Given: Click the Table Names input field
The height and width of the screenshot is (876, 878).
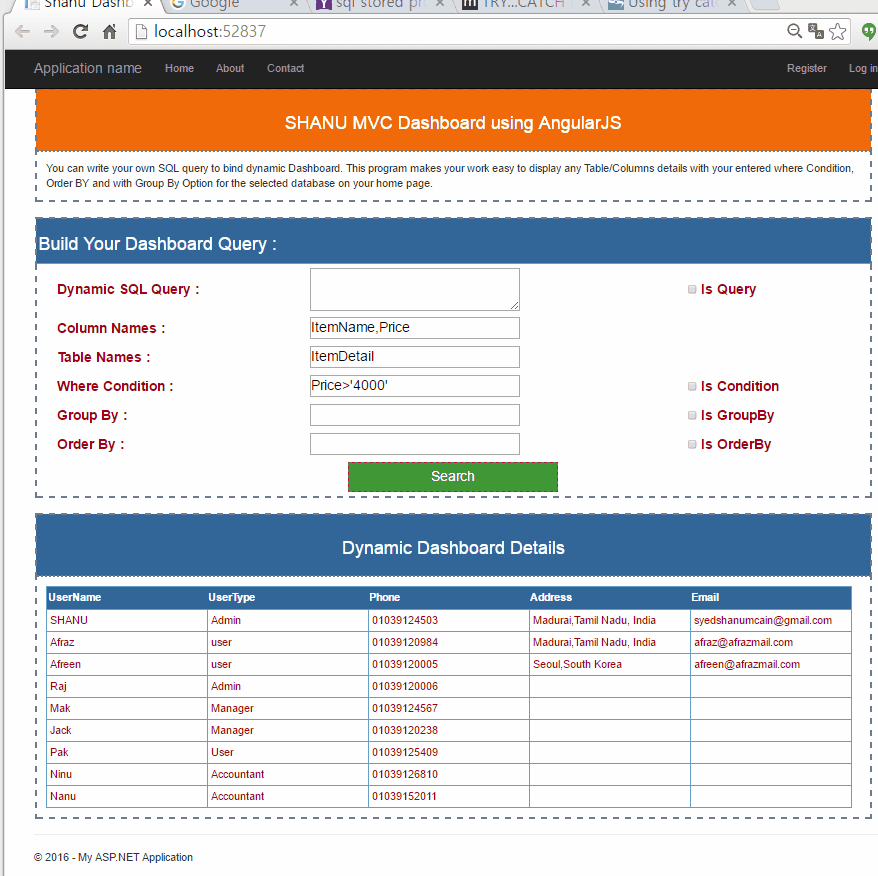Looking at the screenshot, I should [415, 357].
